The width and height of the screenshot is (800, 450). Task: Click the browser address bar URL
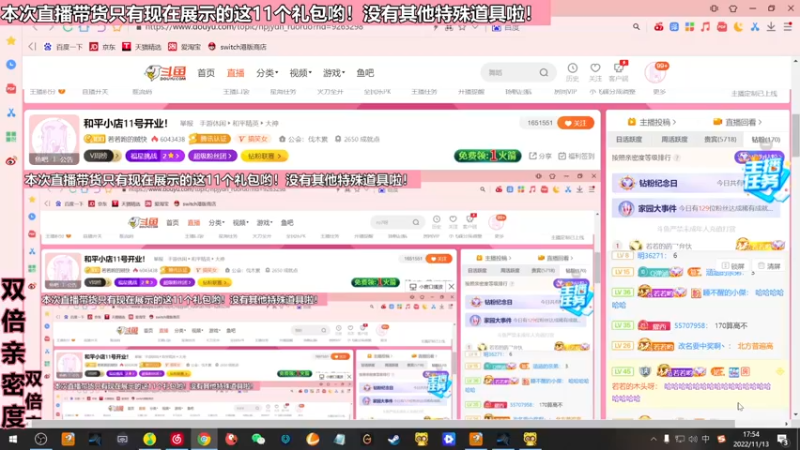[x=254, y=27]
